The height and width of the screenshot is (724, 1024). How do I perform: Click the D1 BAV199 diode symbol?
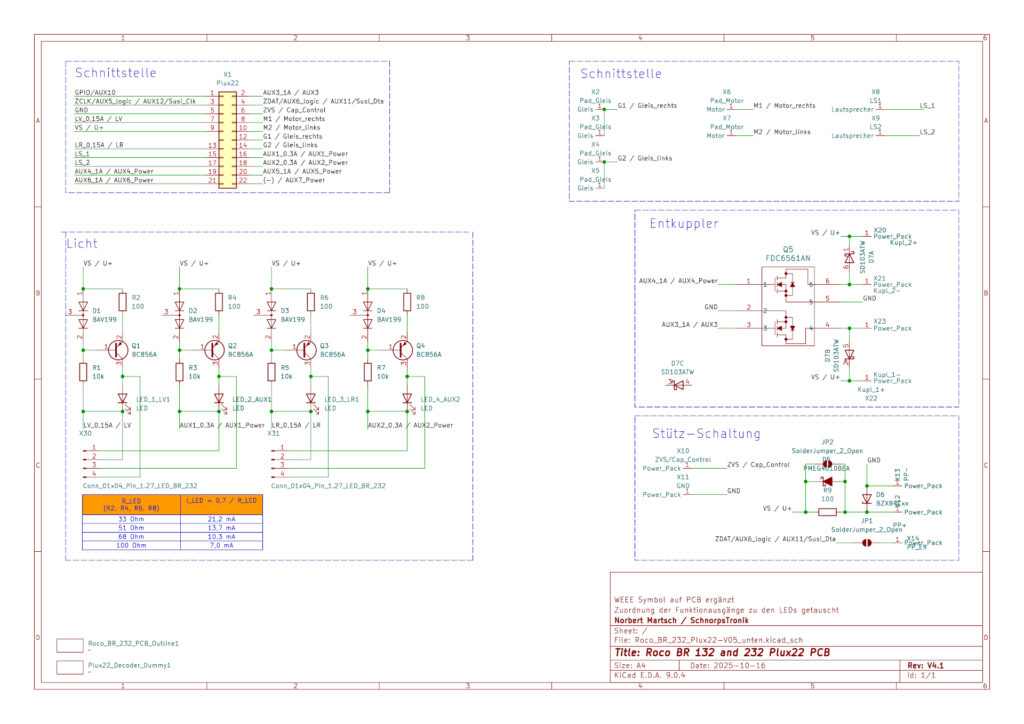click(84, 314)
